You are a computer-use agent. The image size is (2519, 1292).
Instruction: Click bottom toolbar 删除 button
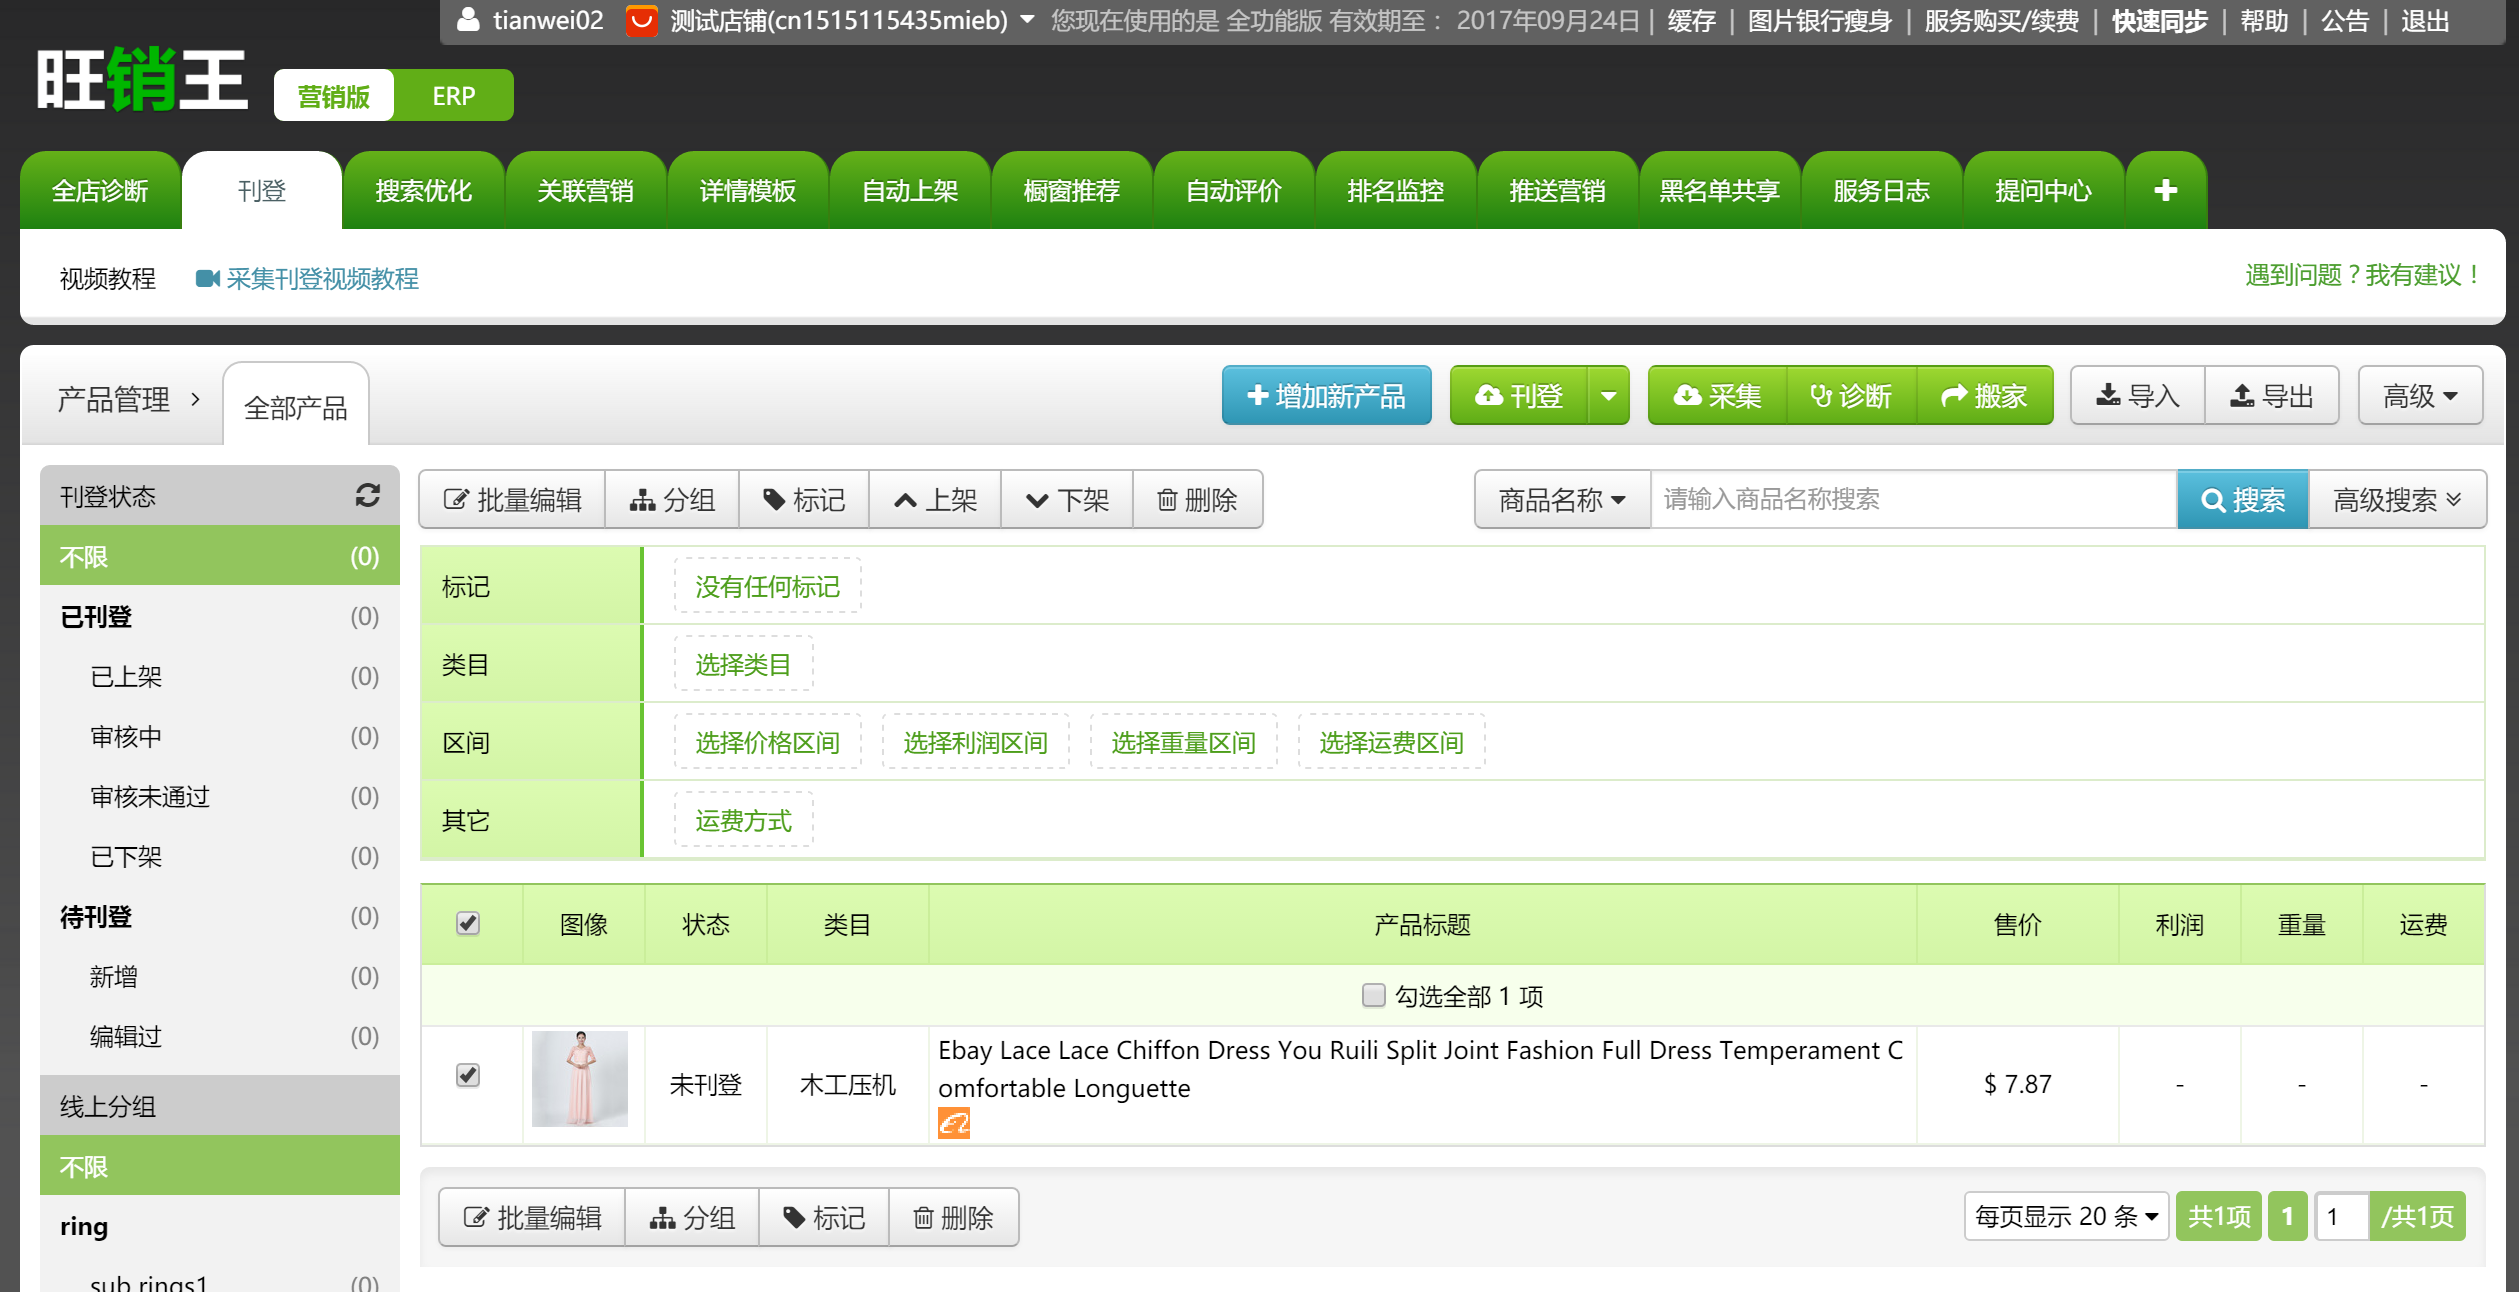(953, 1217)
